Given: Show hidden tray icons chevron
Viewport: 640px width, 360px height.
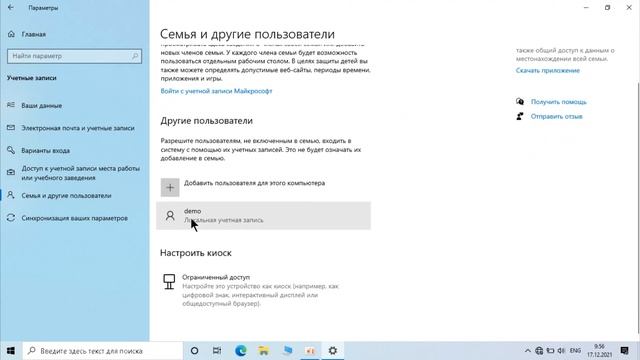Looking at the screenshot, I should pyautogui.click(x=527, y=351).
